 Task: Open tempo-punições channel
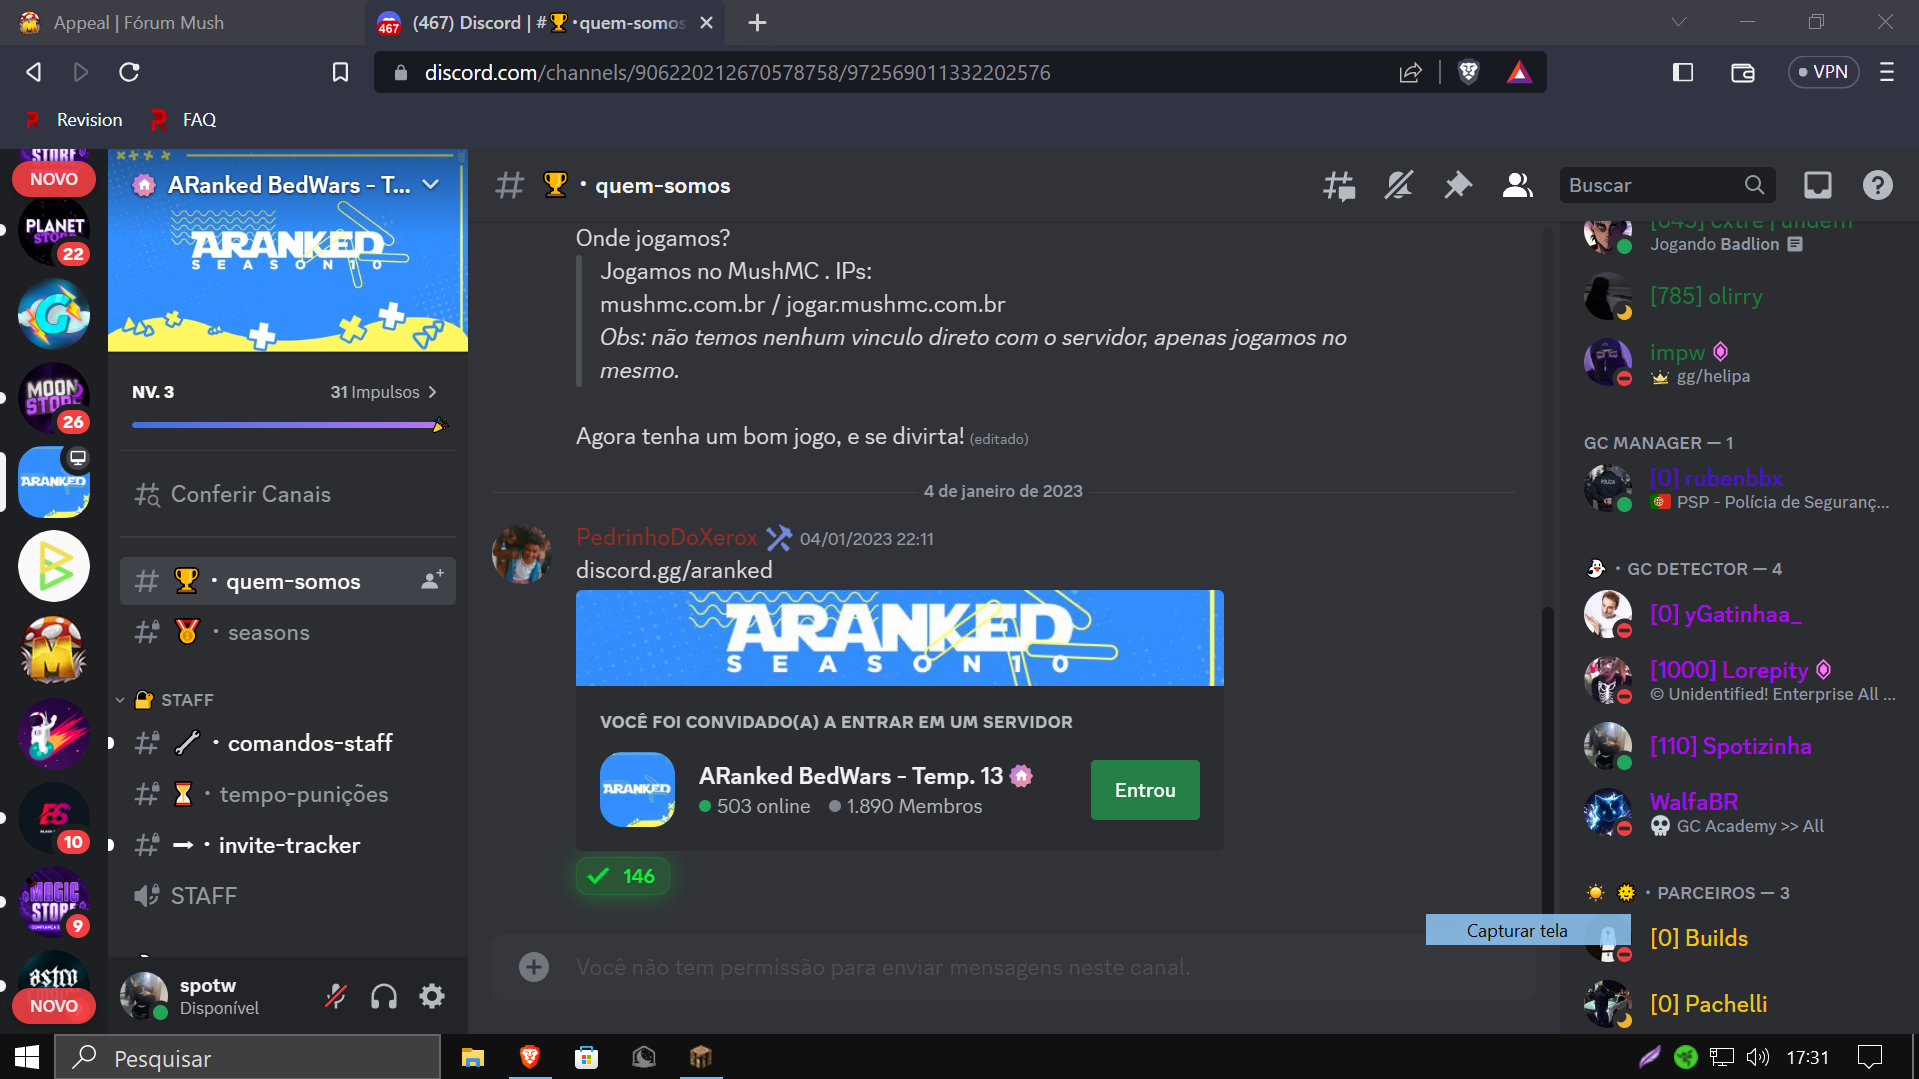pyautogui.click(x=288, y=794)
